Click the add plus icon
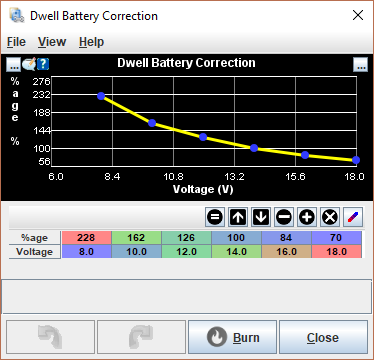This screenshot has height=360, width=374. 307,217
